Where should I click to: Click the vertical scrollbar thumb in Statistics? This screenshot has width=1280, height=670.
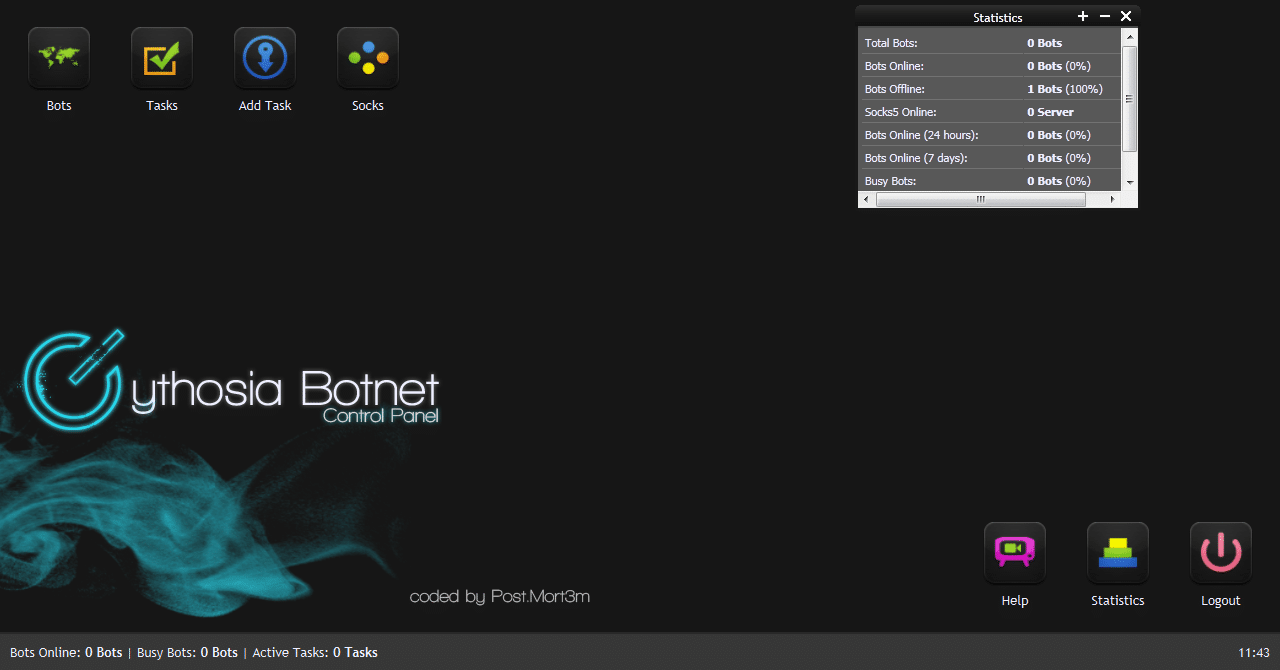point(1130,98)
